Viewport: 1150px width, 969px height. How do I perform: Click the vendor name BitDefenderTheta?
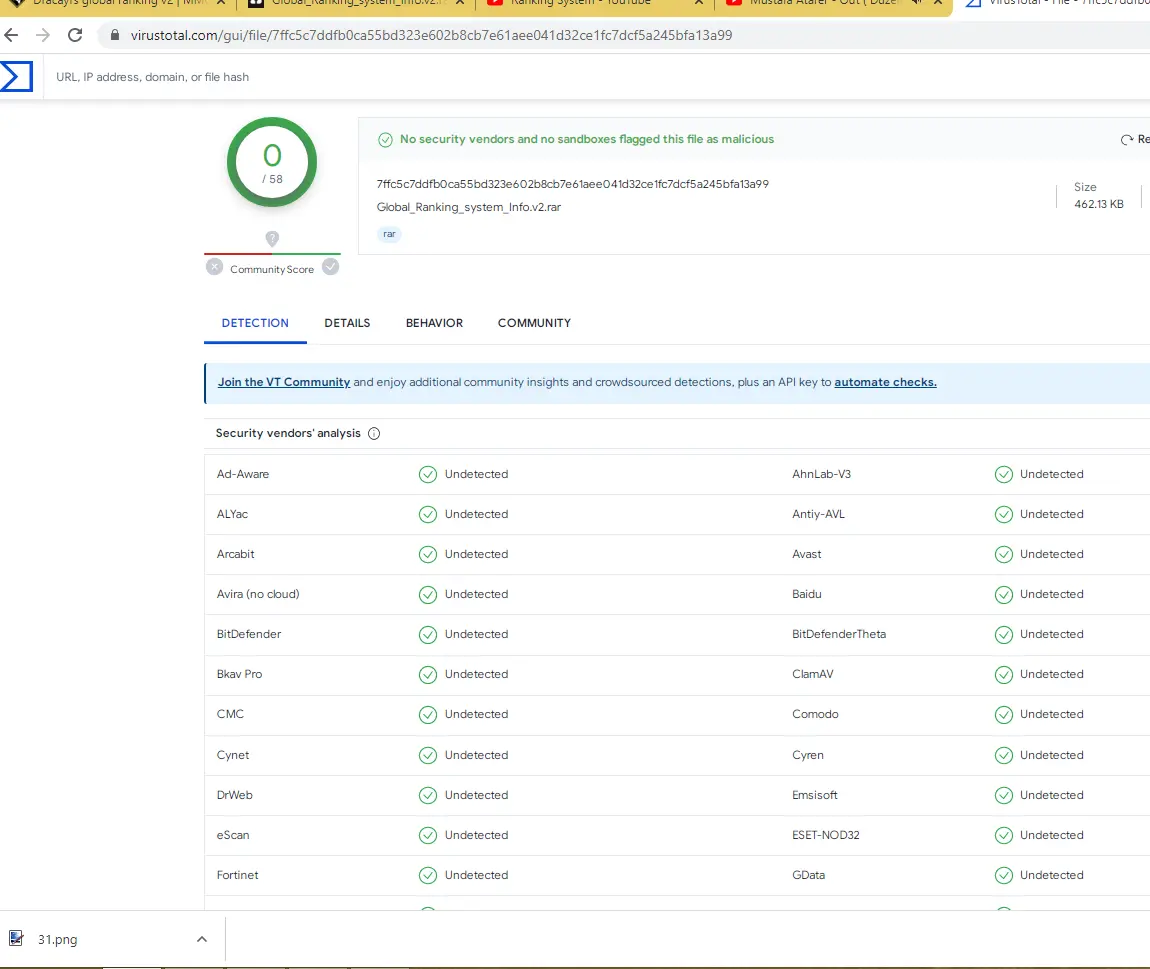839,634
